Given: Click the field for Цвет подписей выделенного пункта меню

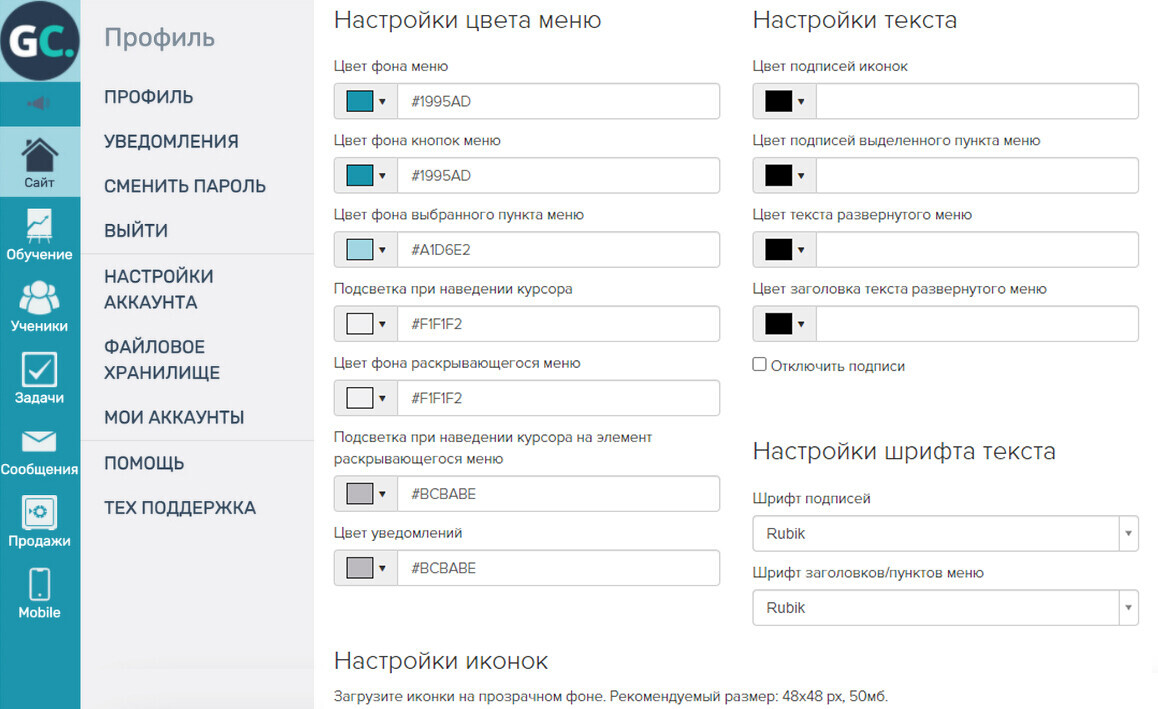Looking at the screenshot, I should pyautogui.click(x=977, y=176).
